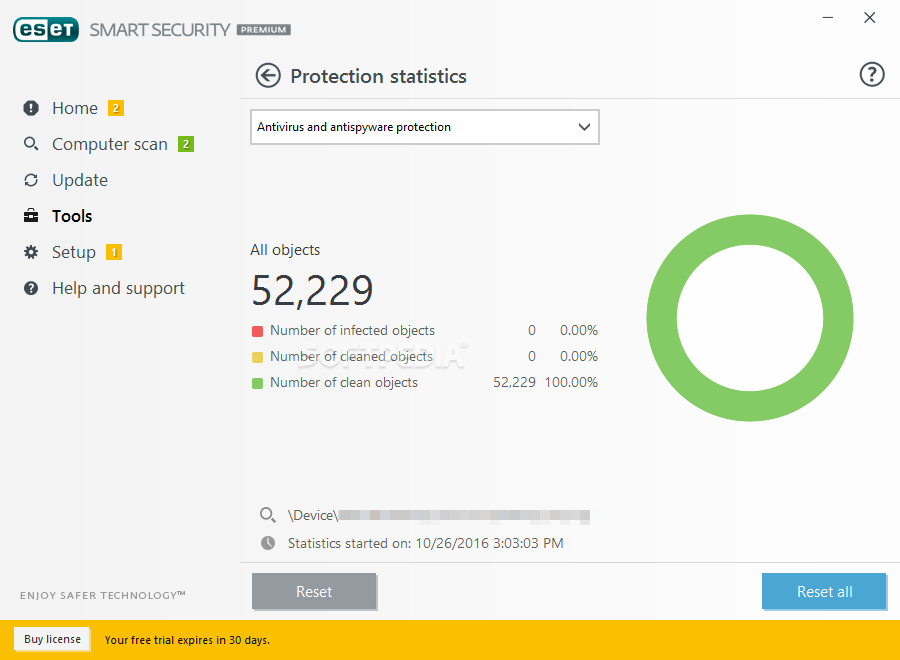Screen dimensions: 900x660
Task: Open Home in the sidebar
Action: click(x=75, y=108)
